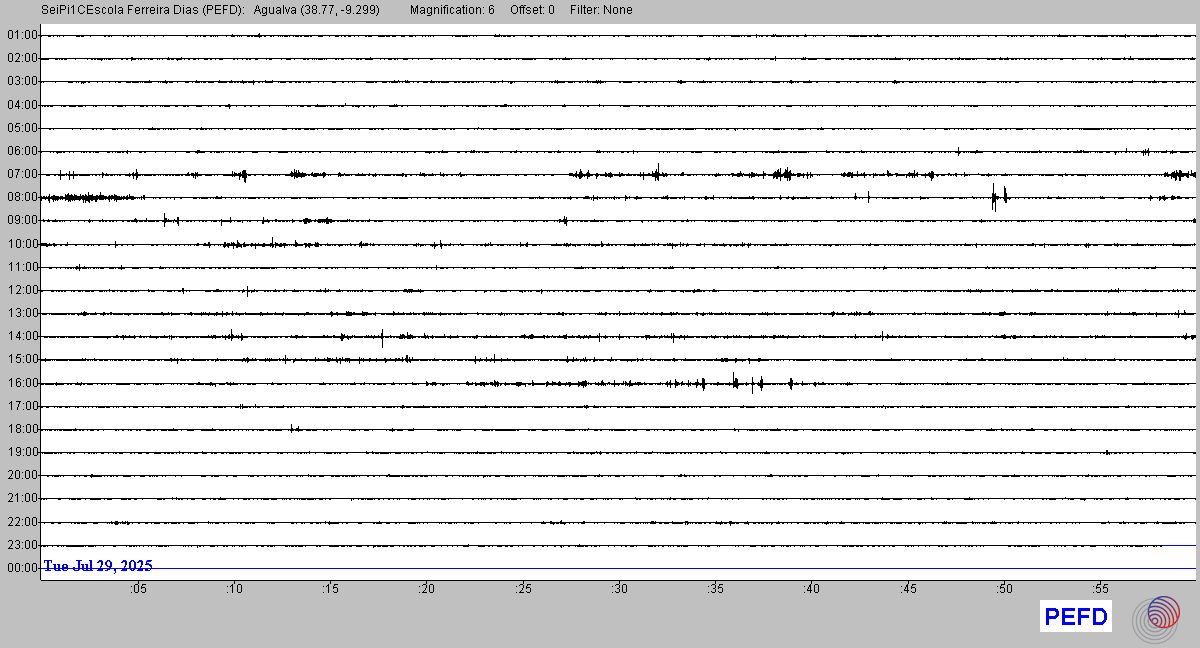Click the 19:00 hour label
This screenshot has height=648, width=1200.
(x=22, y=452)
